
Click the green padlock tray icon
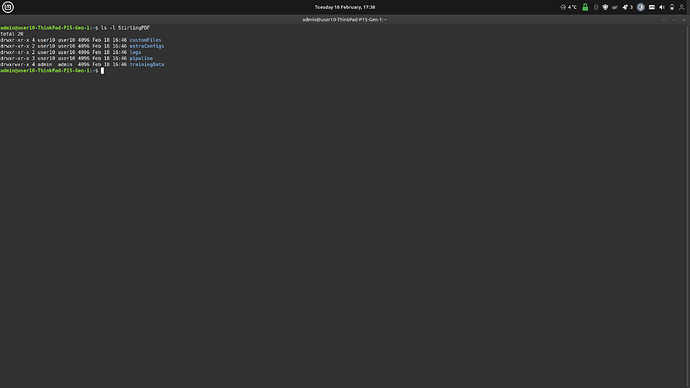(585, 7)
